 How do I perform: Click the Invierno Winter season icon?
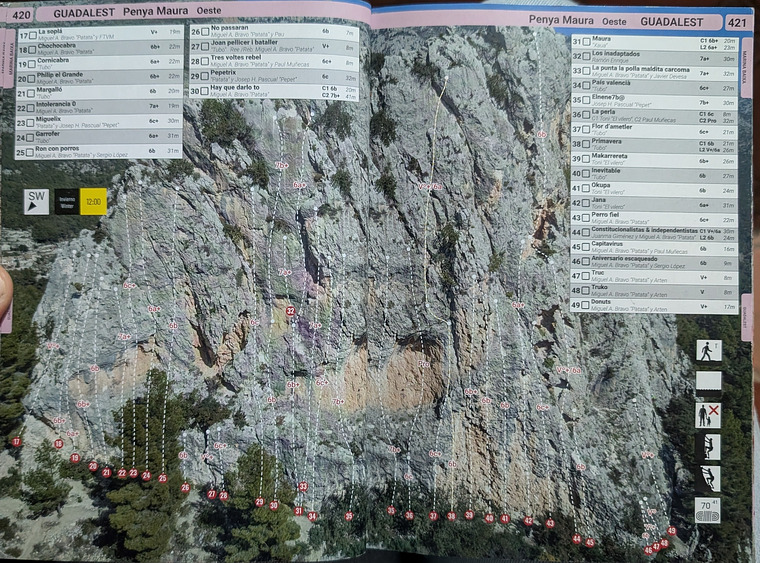pyautogui.click(x=67, y=201)
